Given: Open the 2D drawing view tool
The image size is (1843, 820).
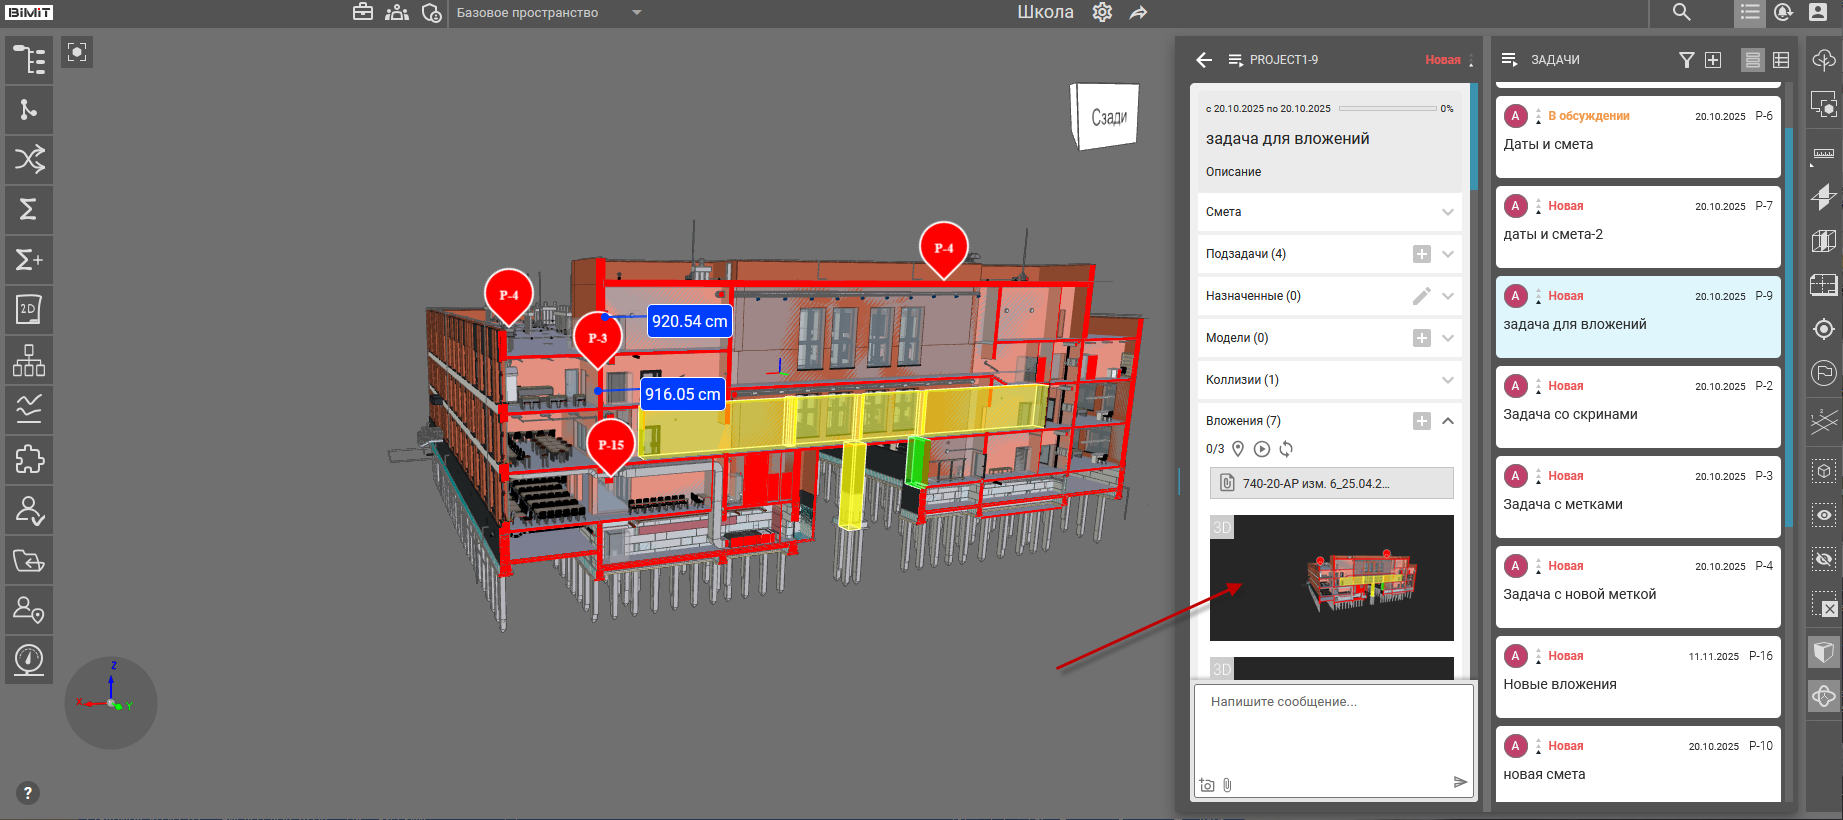Looking at the screenshot, I should tap(29, 309).
